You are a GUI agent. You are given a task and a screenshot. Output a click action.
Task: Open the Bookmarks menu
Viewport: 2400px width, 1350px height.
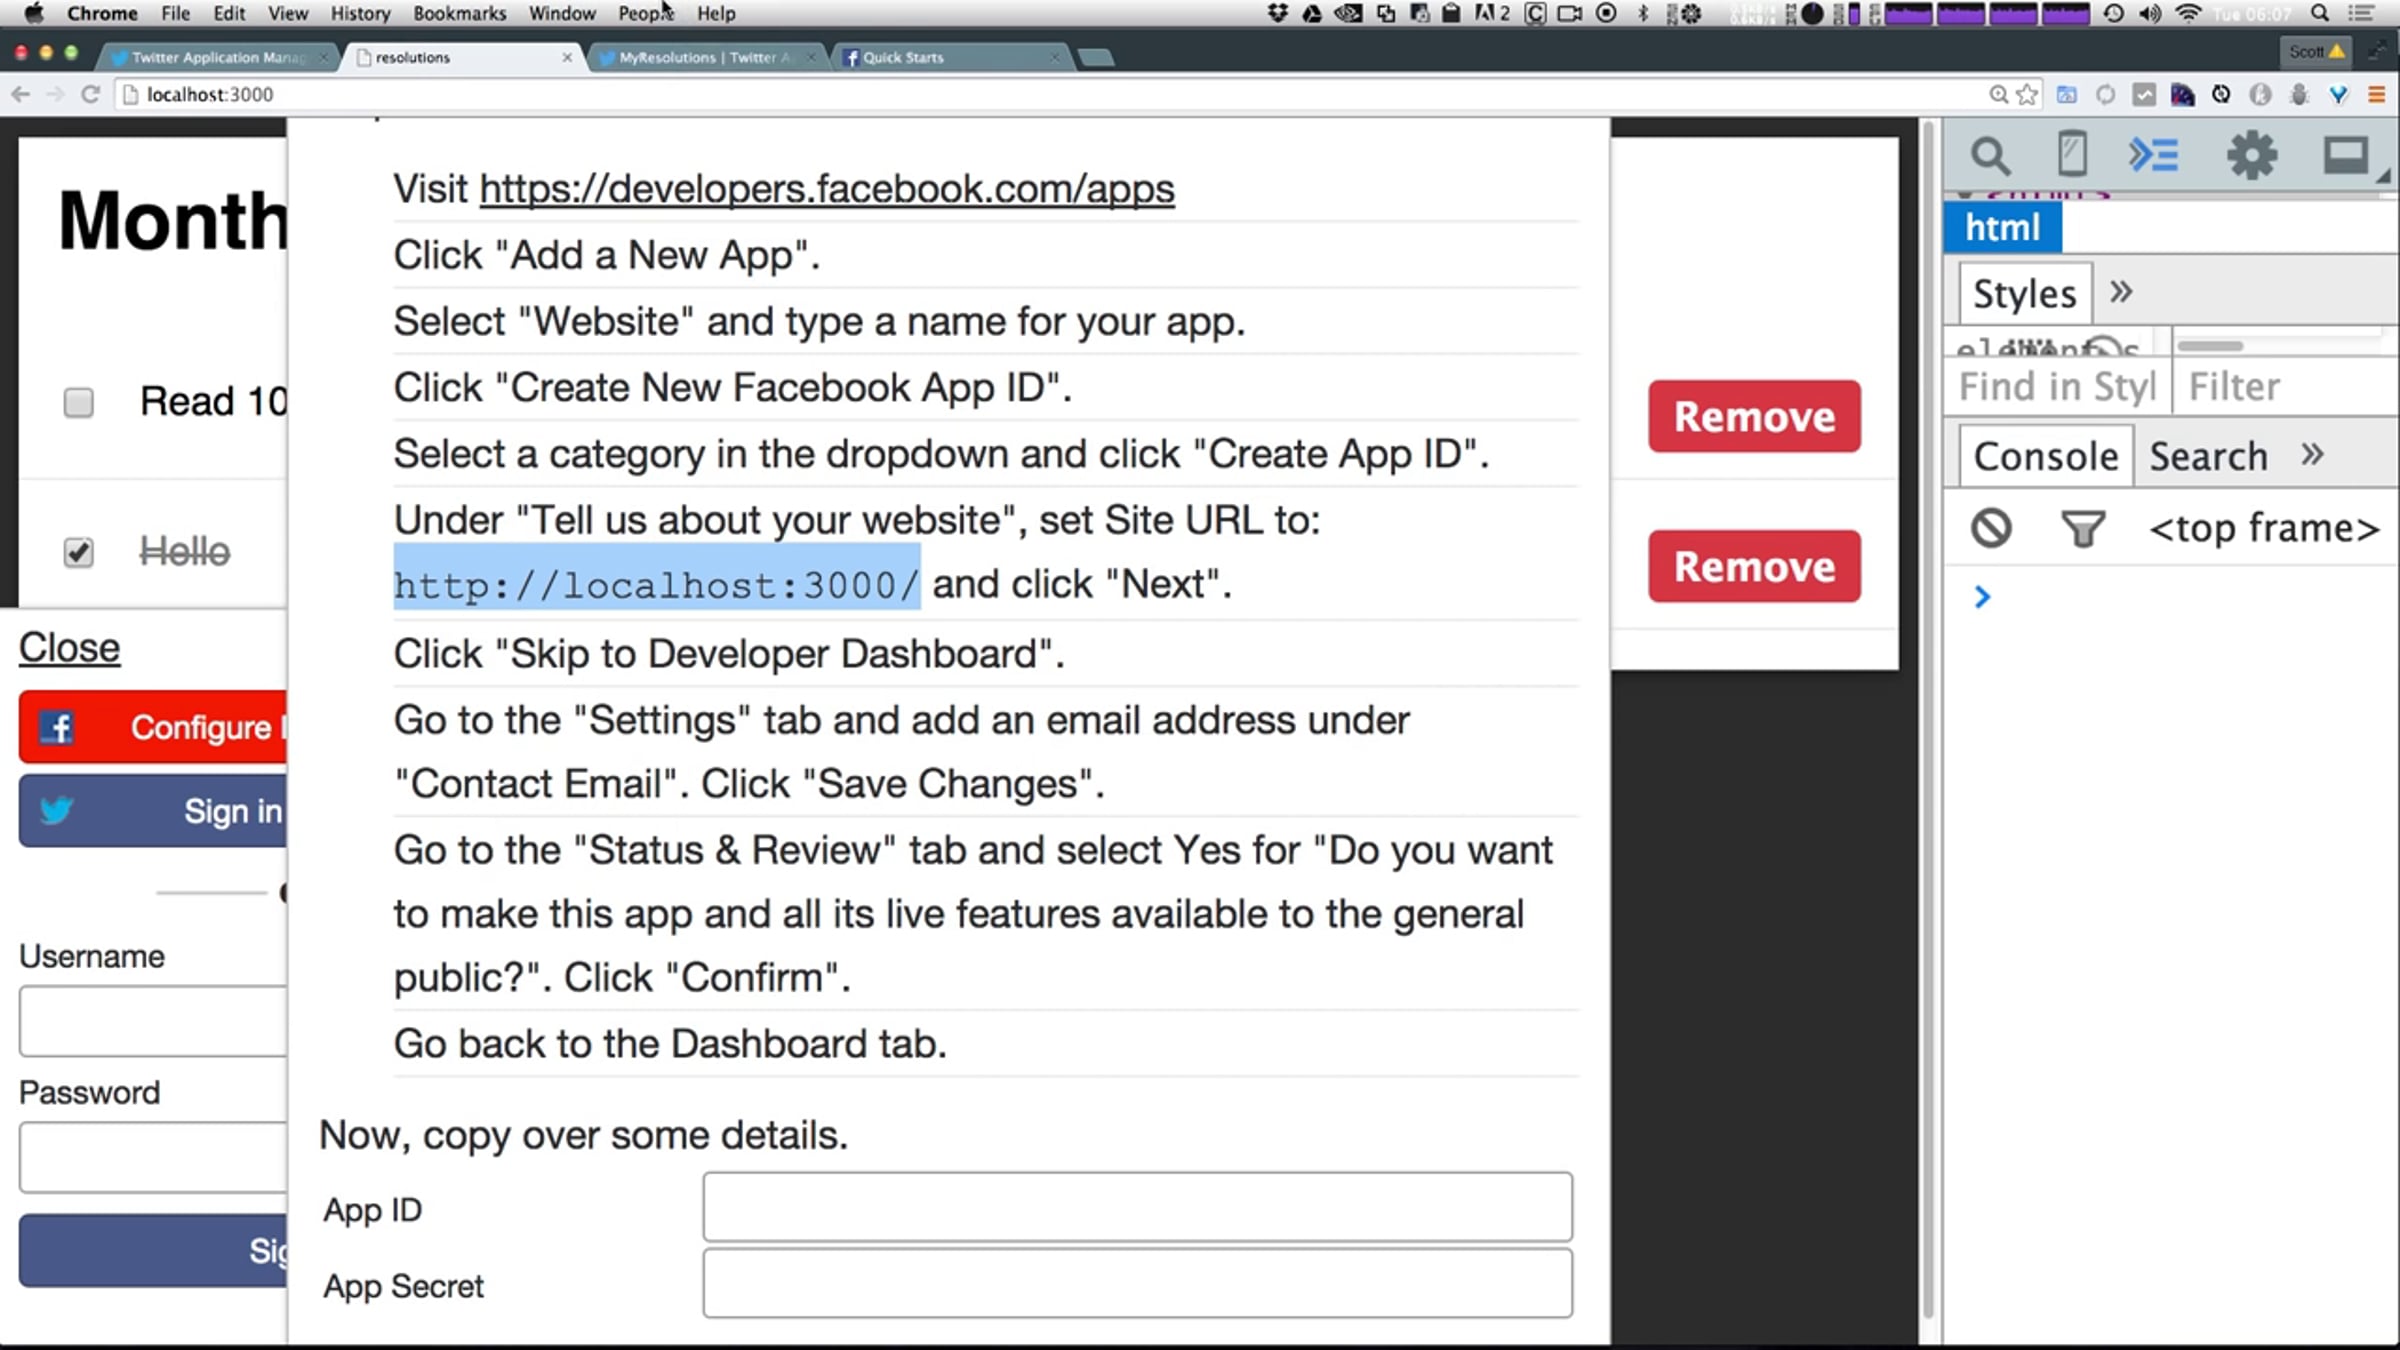pos(459,13)
